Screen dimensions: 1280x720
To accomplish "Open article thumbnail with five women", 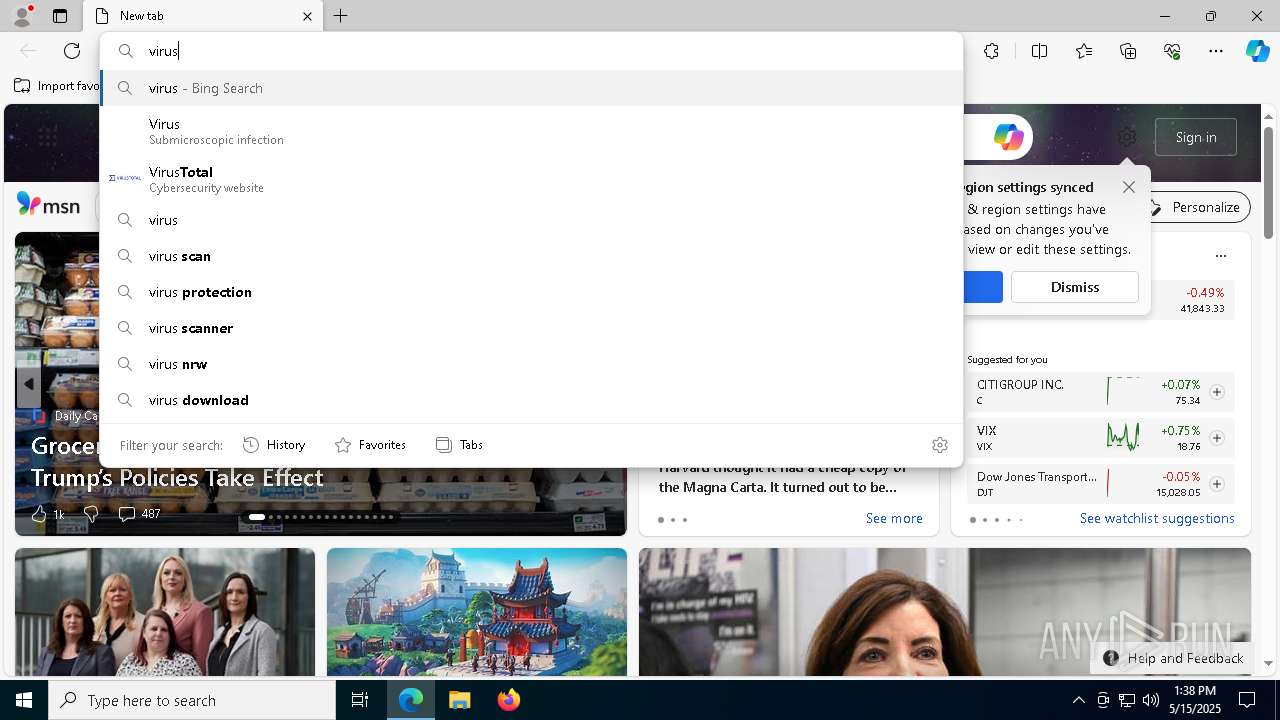I will click(165, 612).
